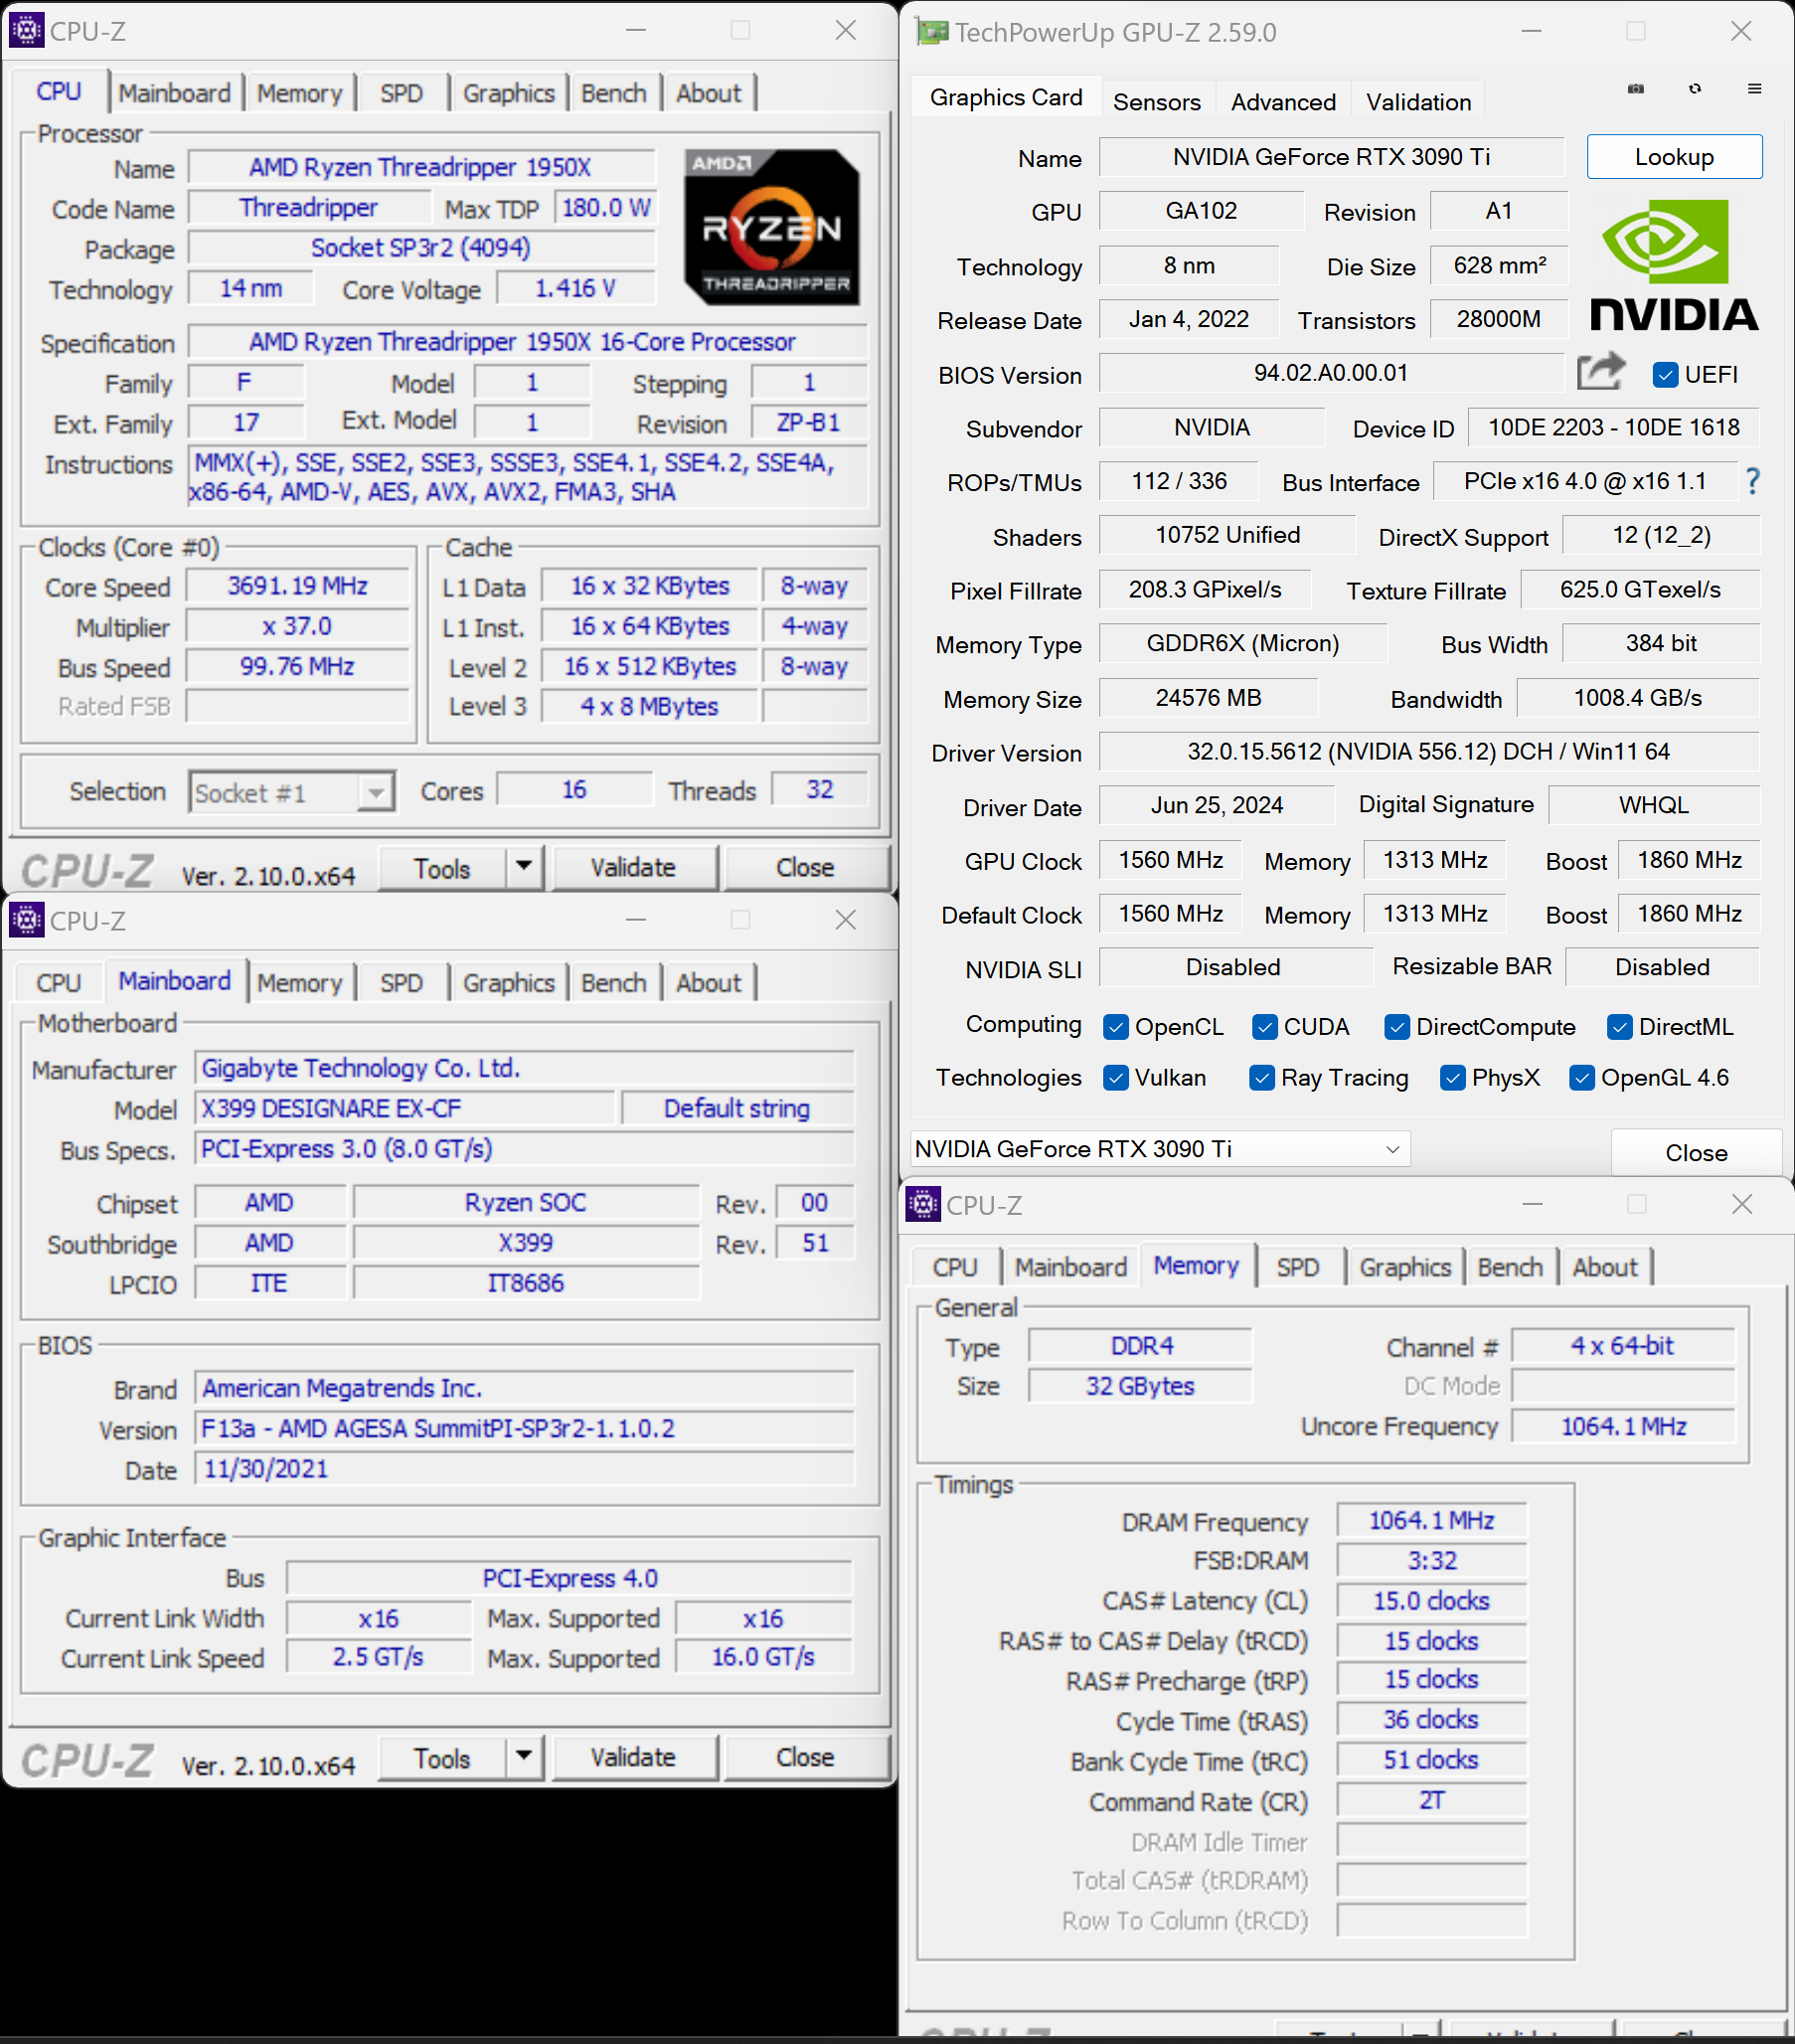The image size is (1795, 2044).
Task: Click the NVIDIA logo in GPU-Z
Action: pos(1674,266)
